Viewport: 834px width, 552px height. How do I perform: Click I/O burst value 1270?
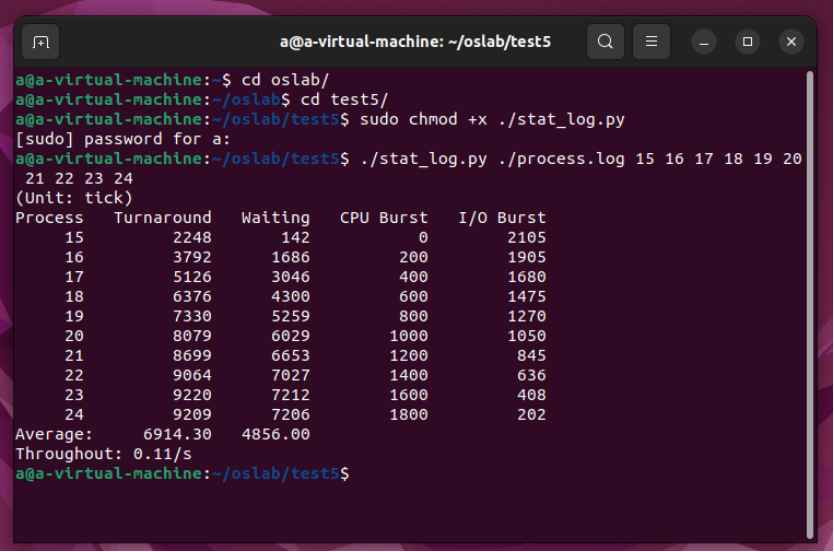coord(527,316)
